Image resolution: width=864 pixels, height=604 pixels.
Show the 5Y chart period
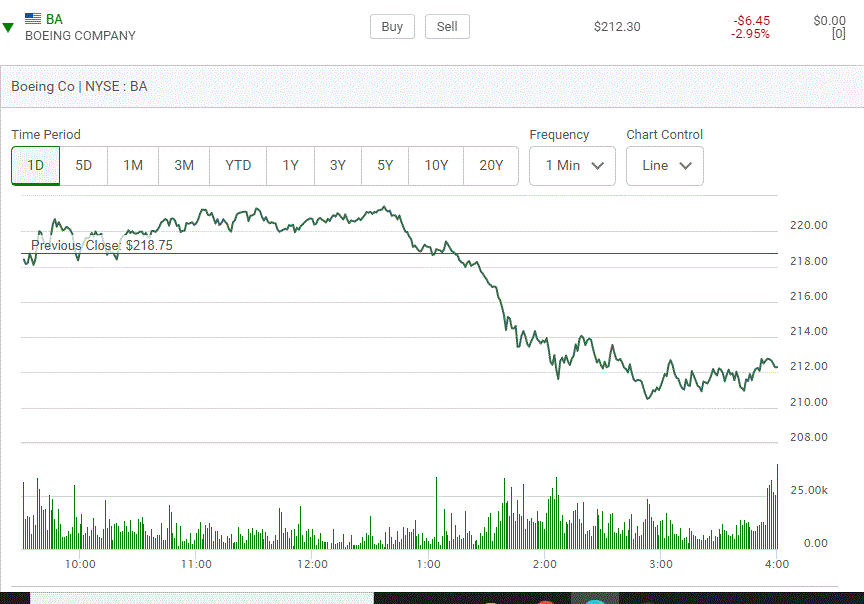coord(385,165)
